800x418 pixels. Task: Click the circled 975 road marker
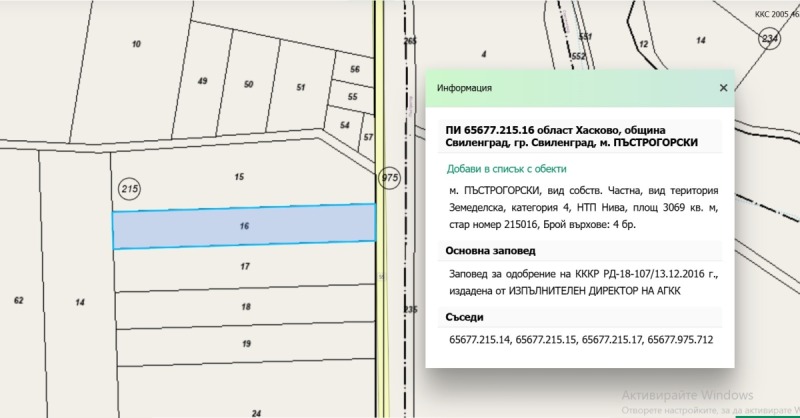(x=390, y=177)
